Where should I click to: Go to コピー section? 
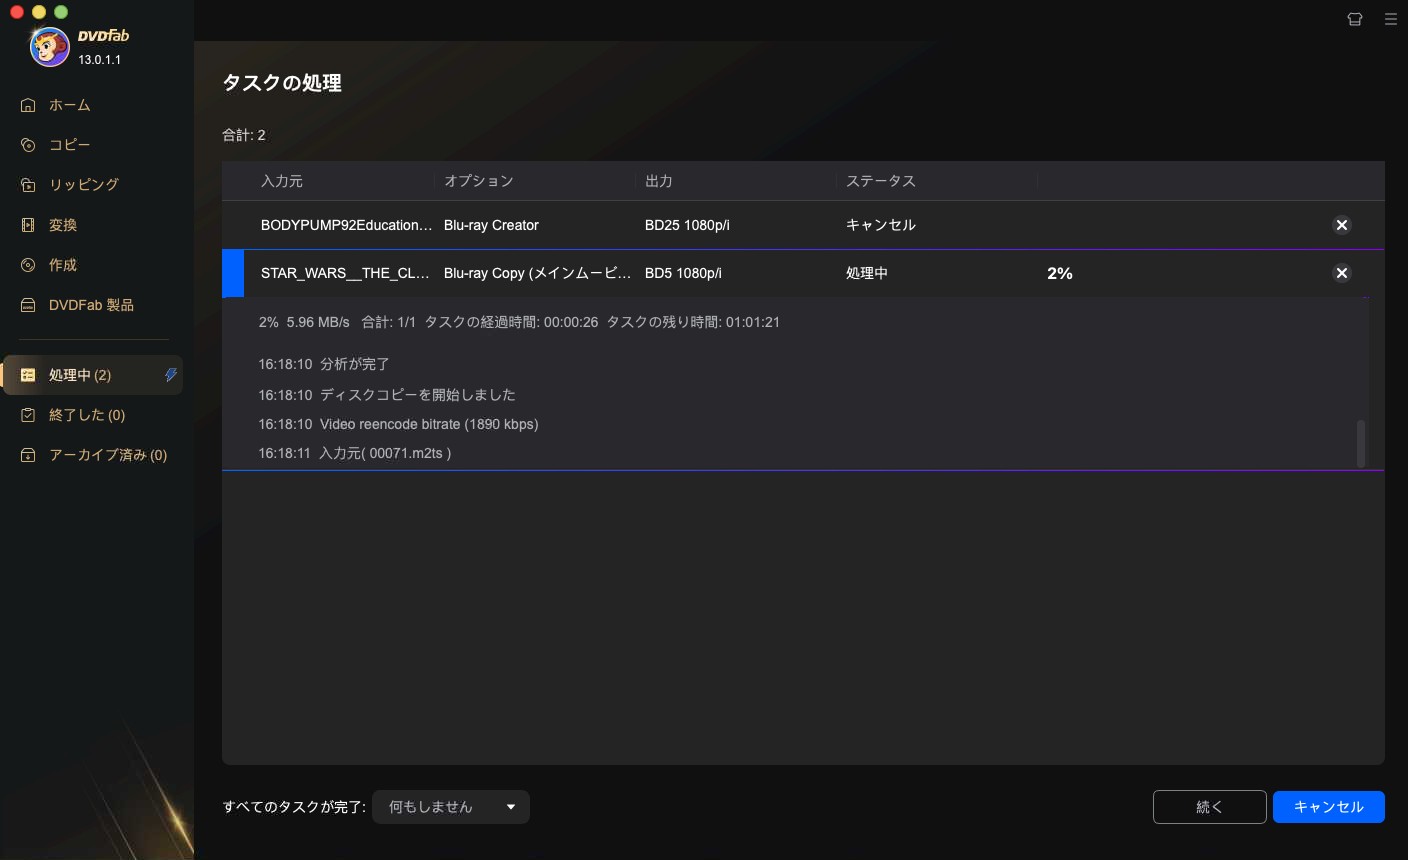pos(70,145)
